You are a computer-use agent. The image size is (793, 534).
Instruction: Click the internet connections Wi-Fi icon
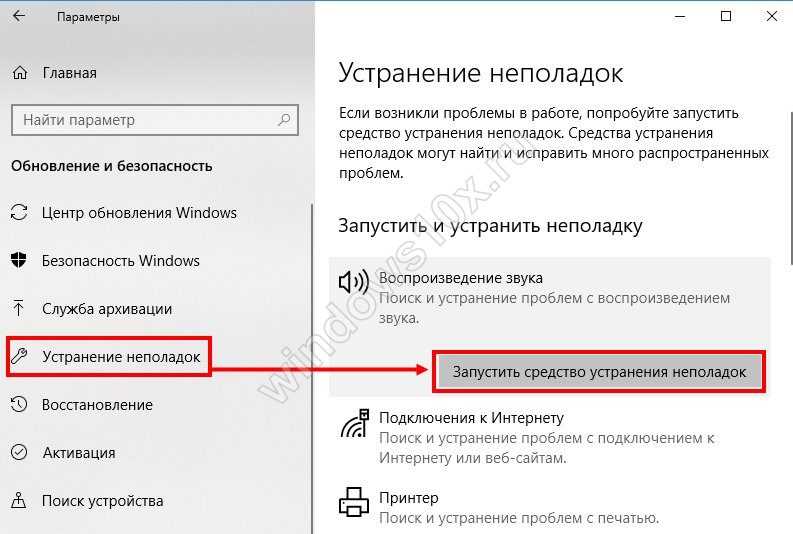tap(355, 423)
